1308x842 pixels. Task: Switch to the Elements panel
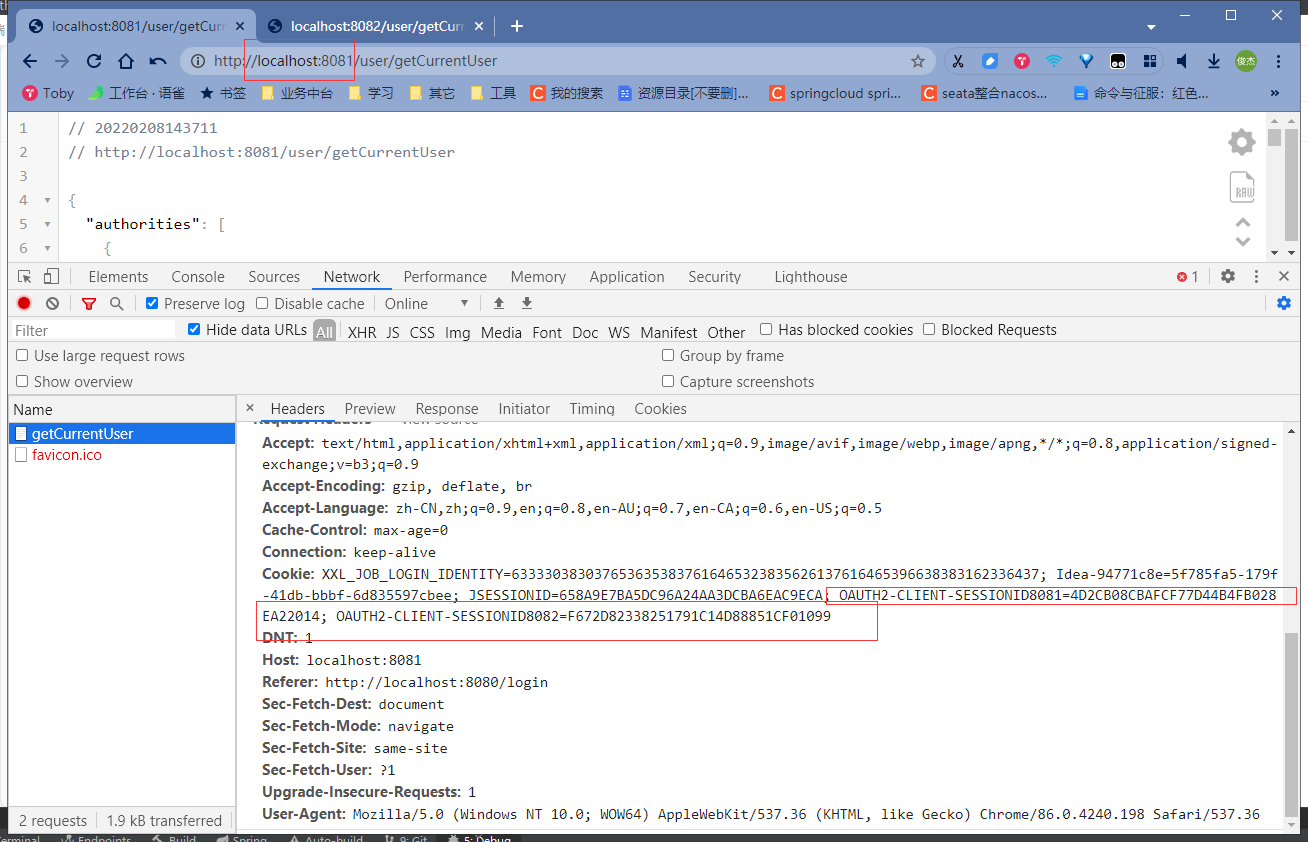[118, 277]
